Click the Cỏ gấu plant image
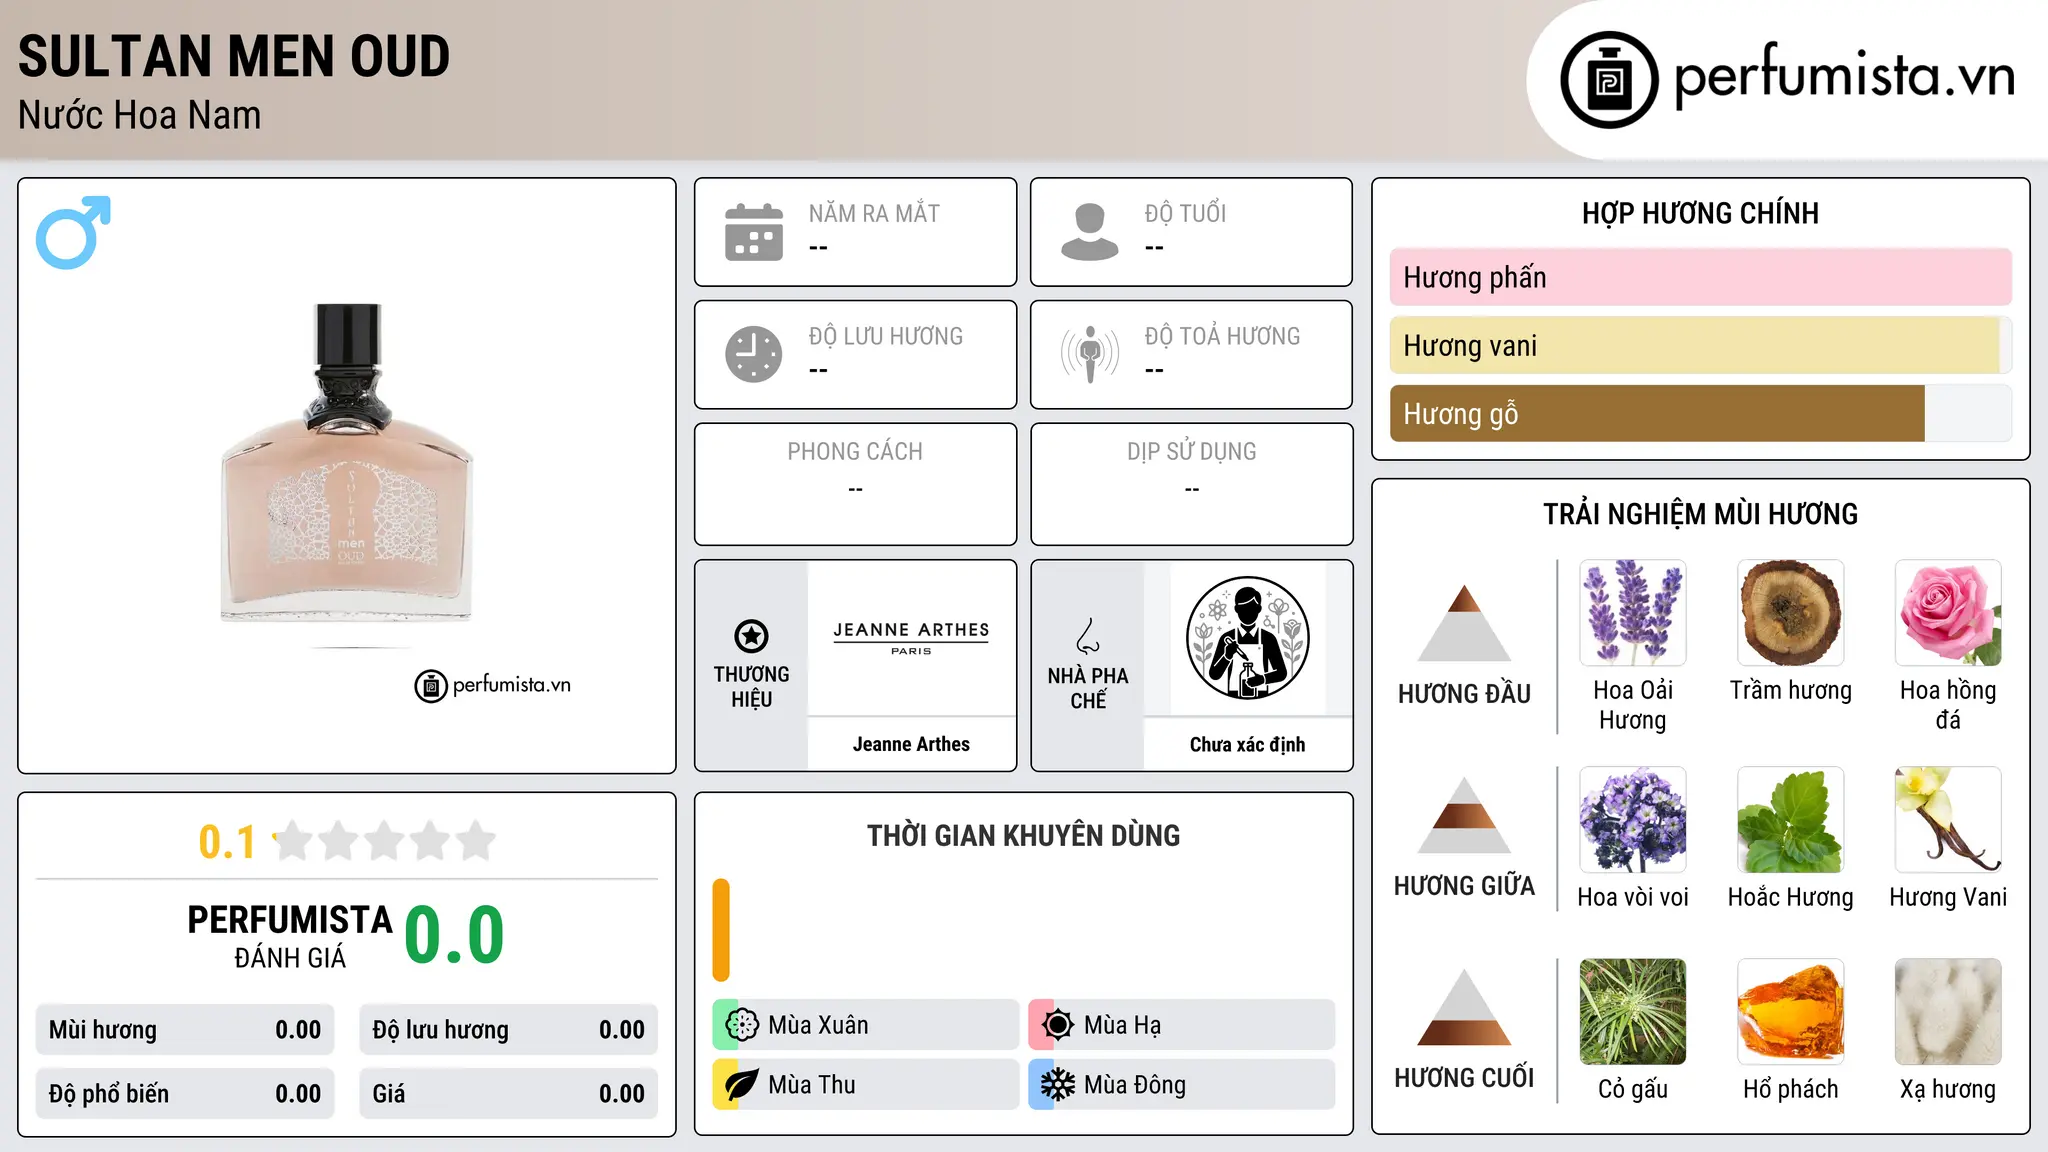Screen dimensions: 2048x1152 [1633, 1012]
